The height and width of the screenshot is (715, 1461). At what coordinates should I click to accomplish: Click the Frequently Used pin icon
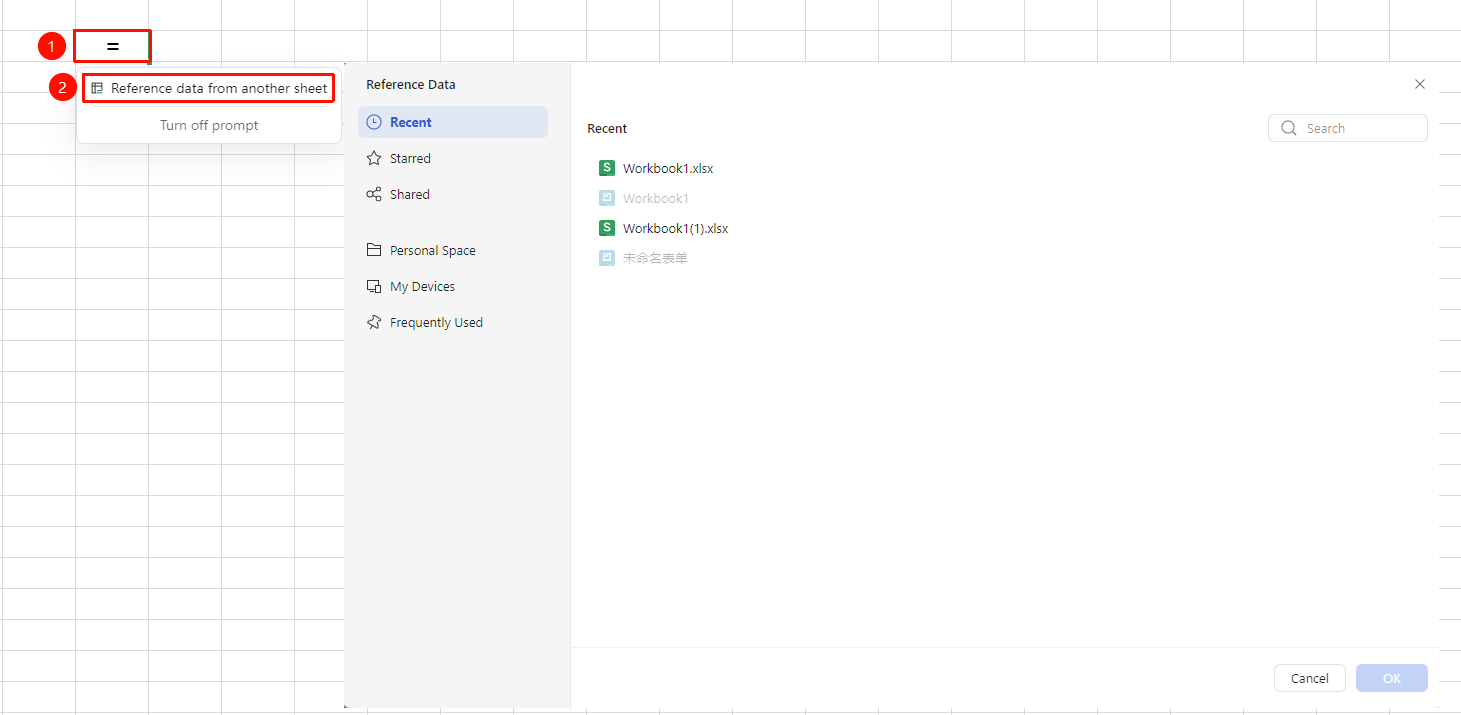click(x=374, y=322)
